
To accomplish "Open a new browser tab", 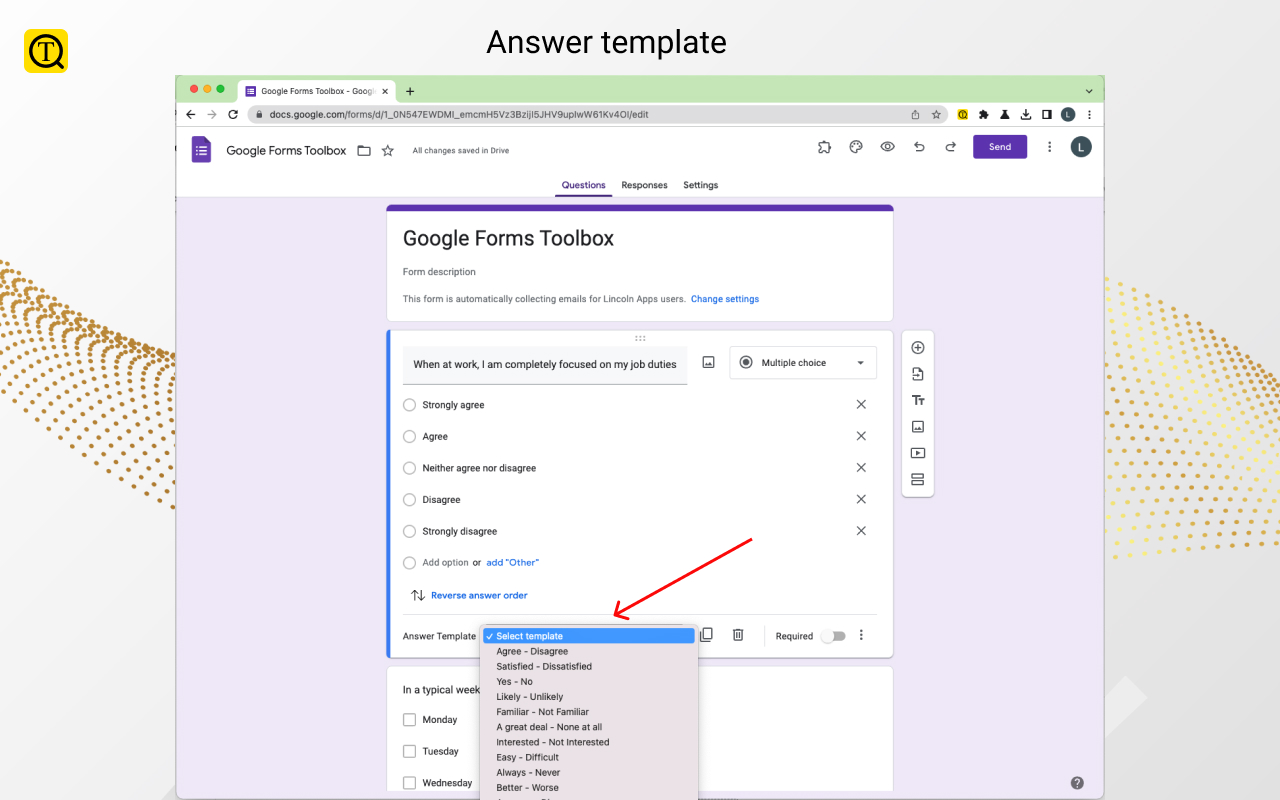I will [x=410, y=91].
